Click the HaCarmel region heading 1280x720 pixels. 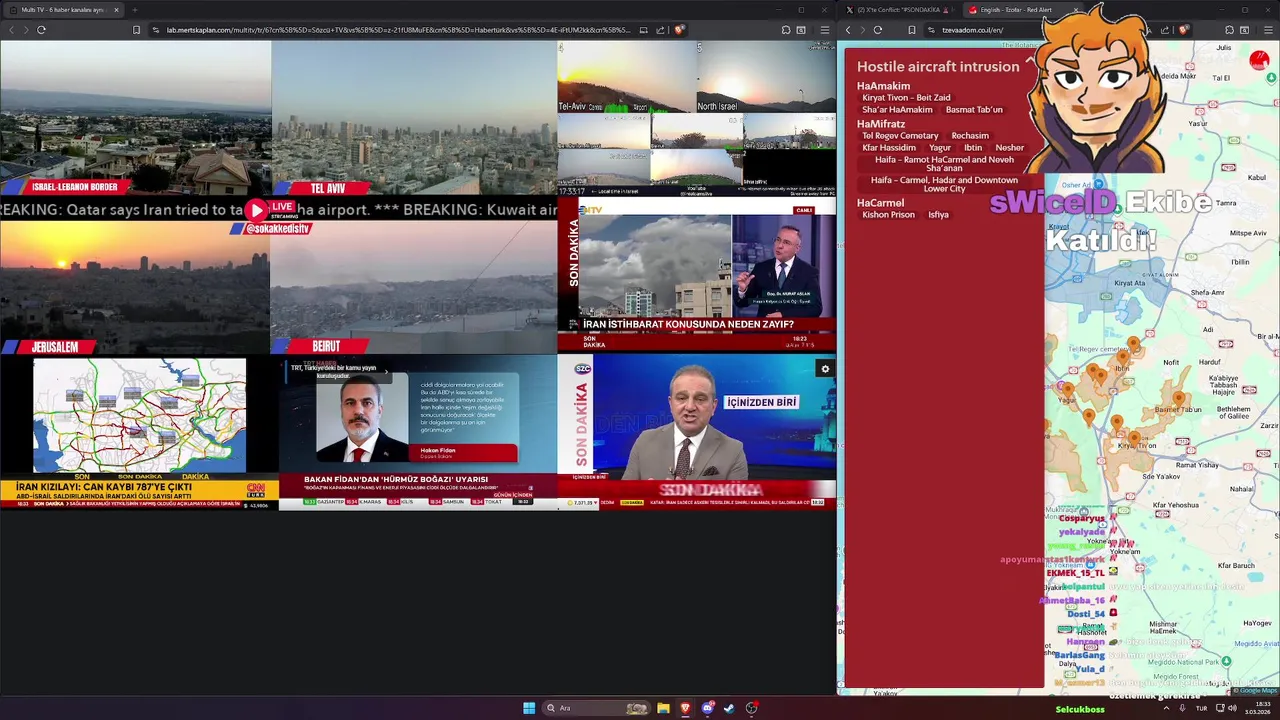click(880, 203)
